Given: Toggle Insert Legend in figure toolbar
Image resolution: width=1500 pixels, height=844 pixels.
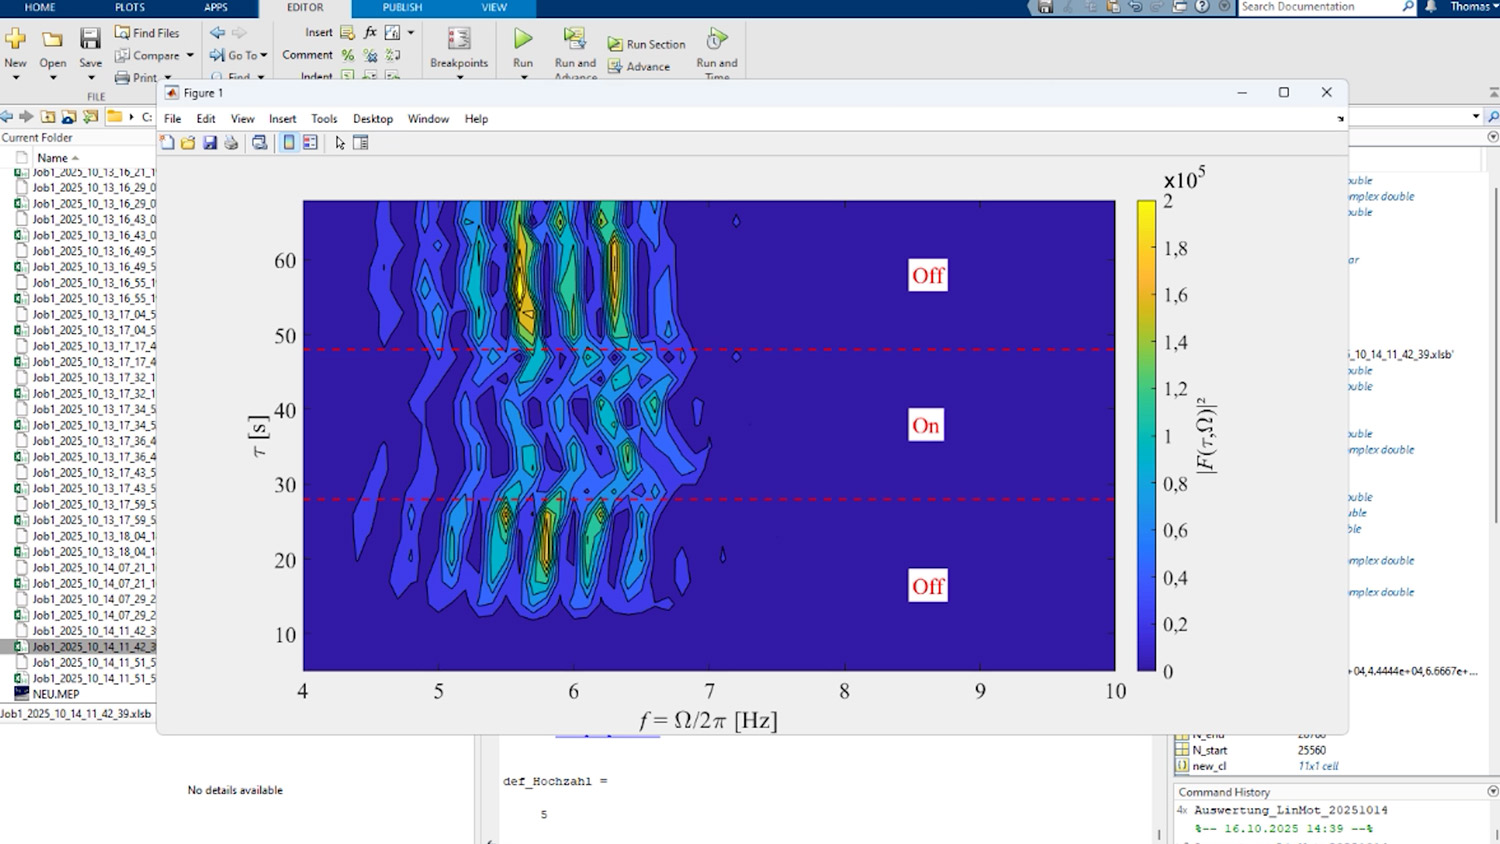Looking at the screenshot, I should point(310,143).
